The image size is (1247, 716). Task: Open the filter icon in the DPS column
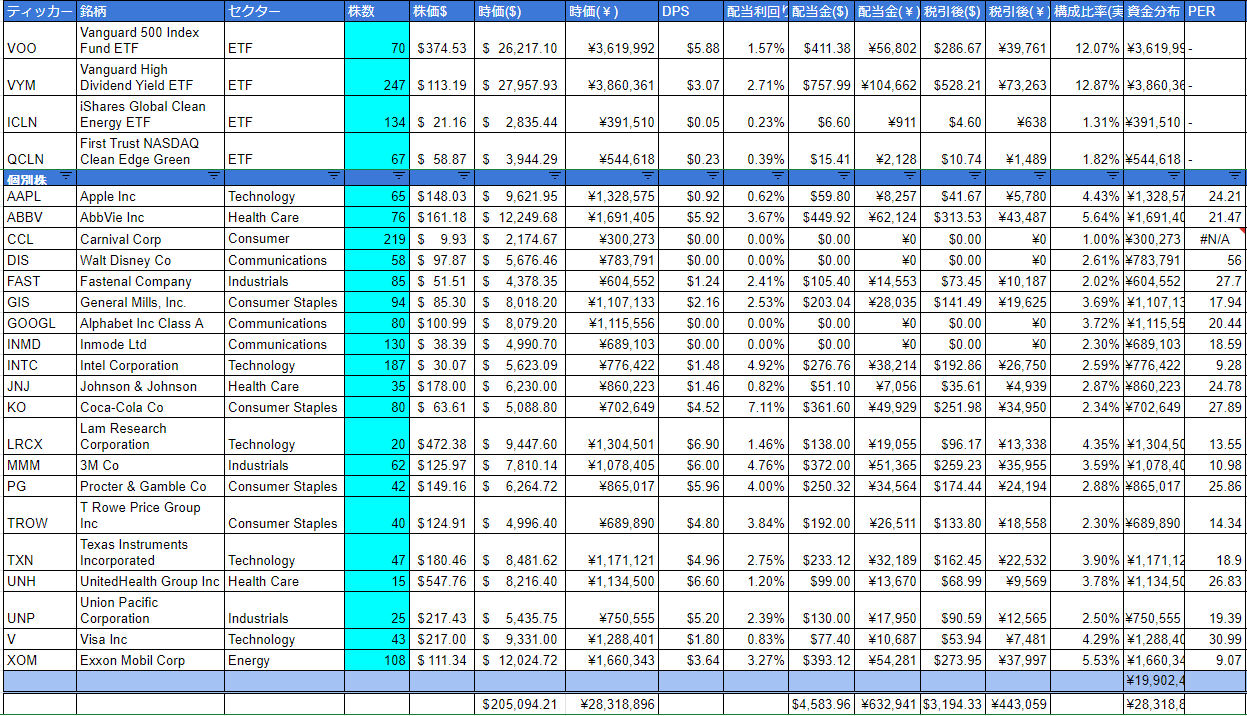pos(713,176)
